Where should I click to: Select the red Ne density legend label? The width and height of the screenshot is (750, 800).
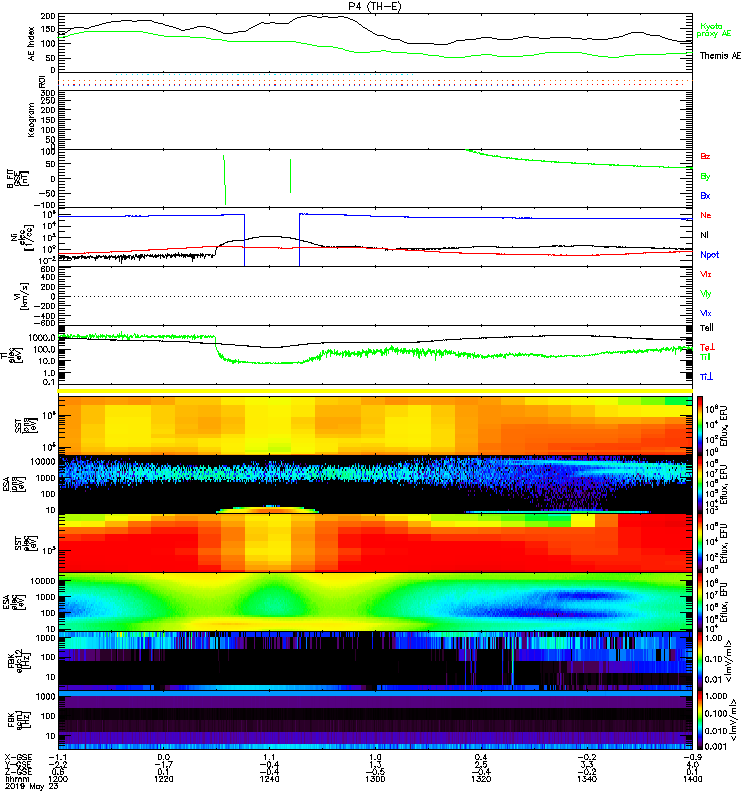(x=706, y=215)
